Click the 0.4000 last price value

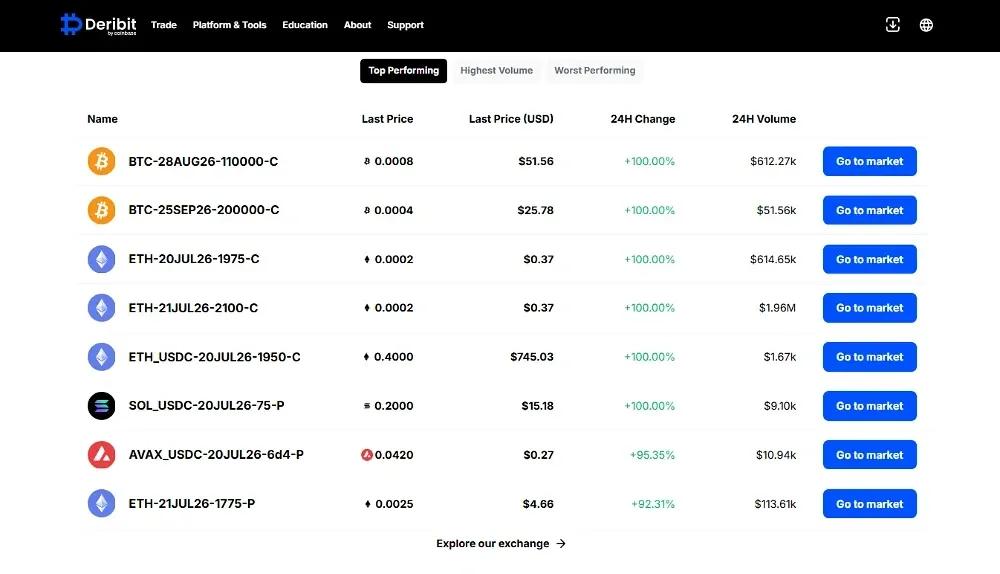(393, 357)
